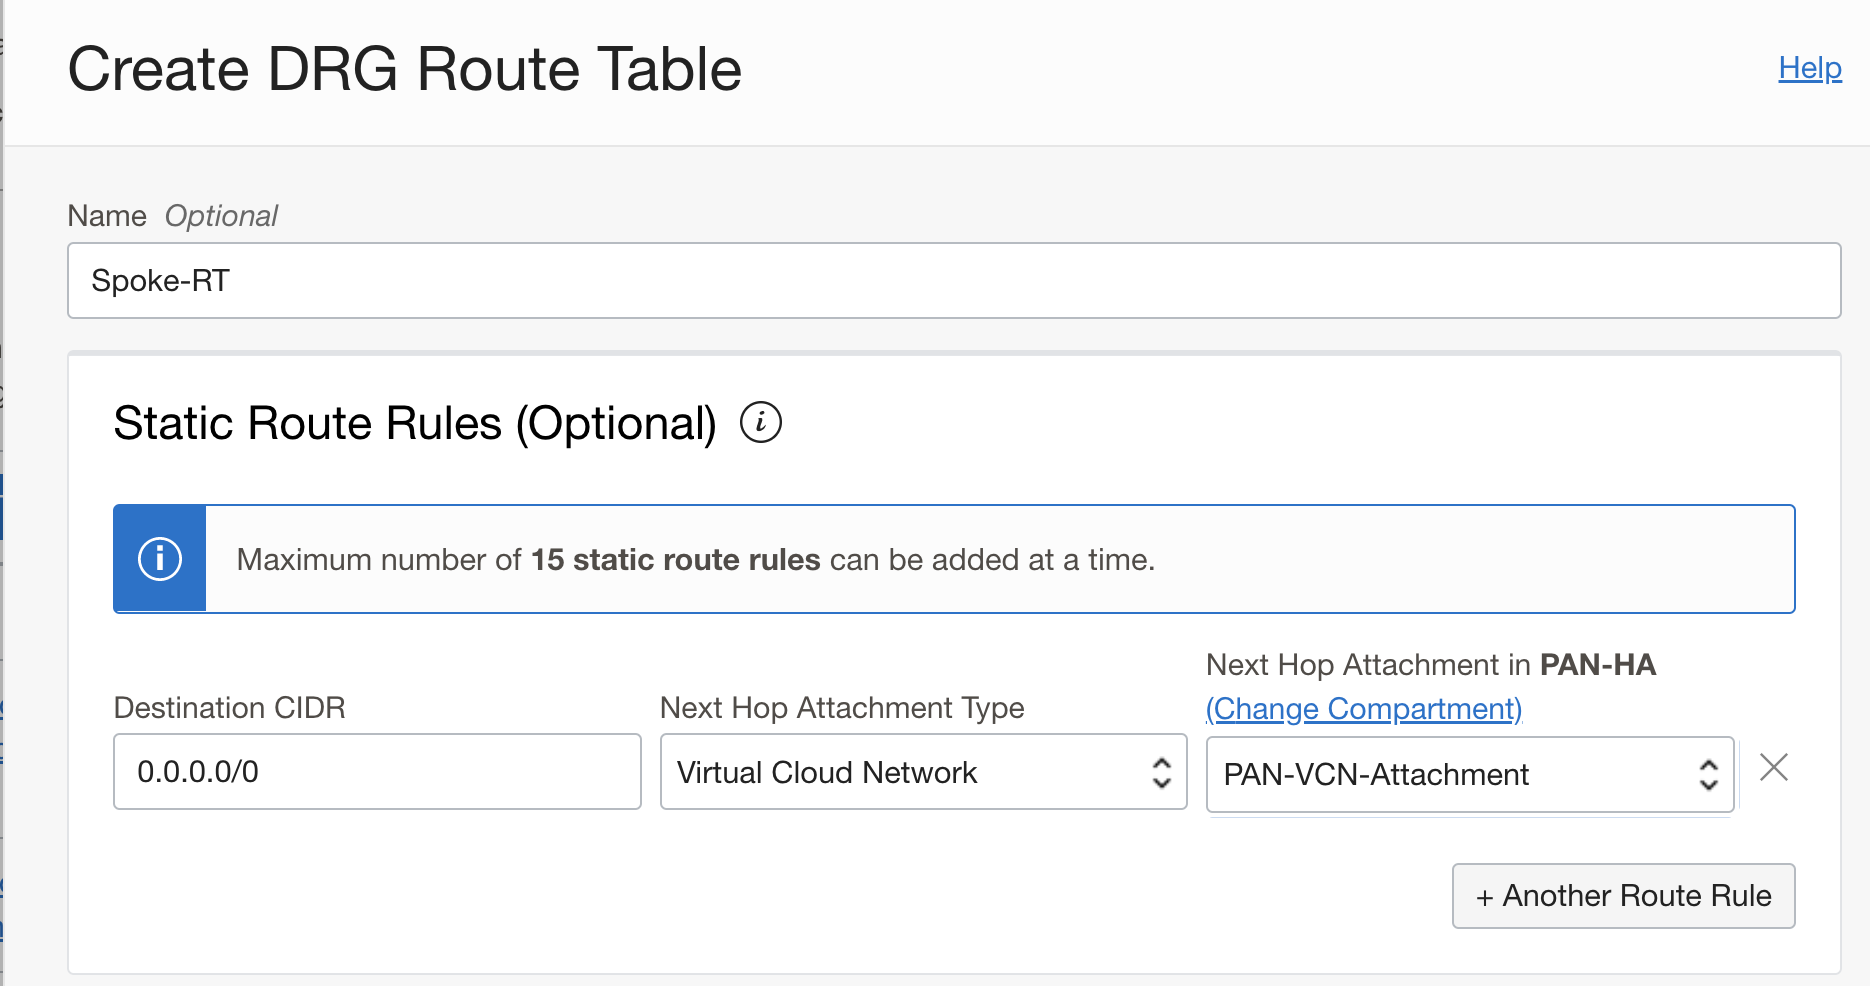Click the chevron on the PAN-VCN-Attachment selector
The image size is (1870, 986).
pyautogui.click(x=1707, y=774)
